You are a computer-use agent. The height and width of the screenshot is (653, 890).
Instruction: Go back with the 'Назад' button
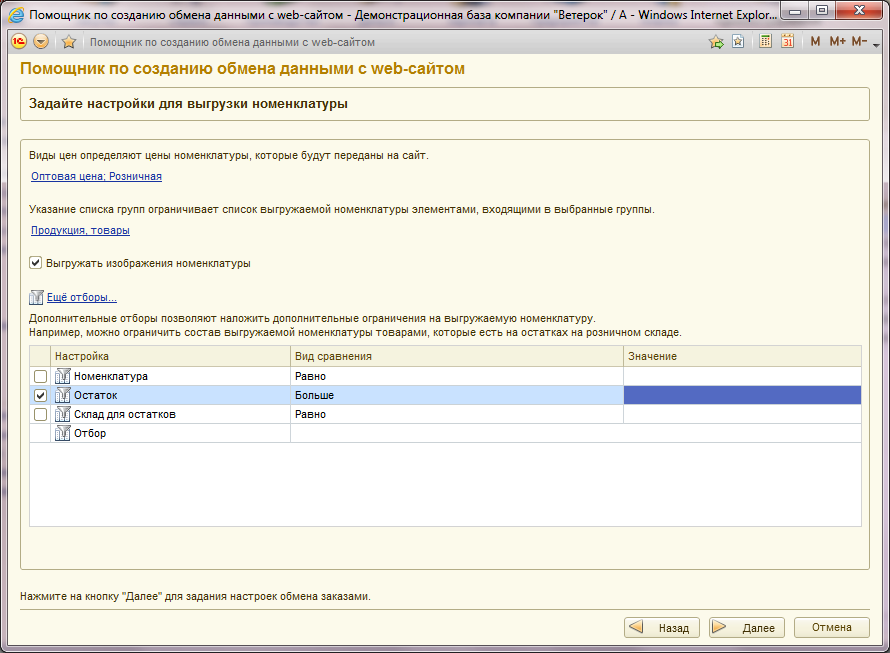(x=662, y=627)
